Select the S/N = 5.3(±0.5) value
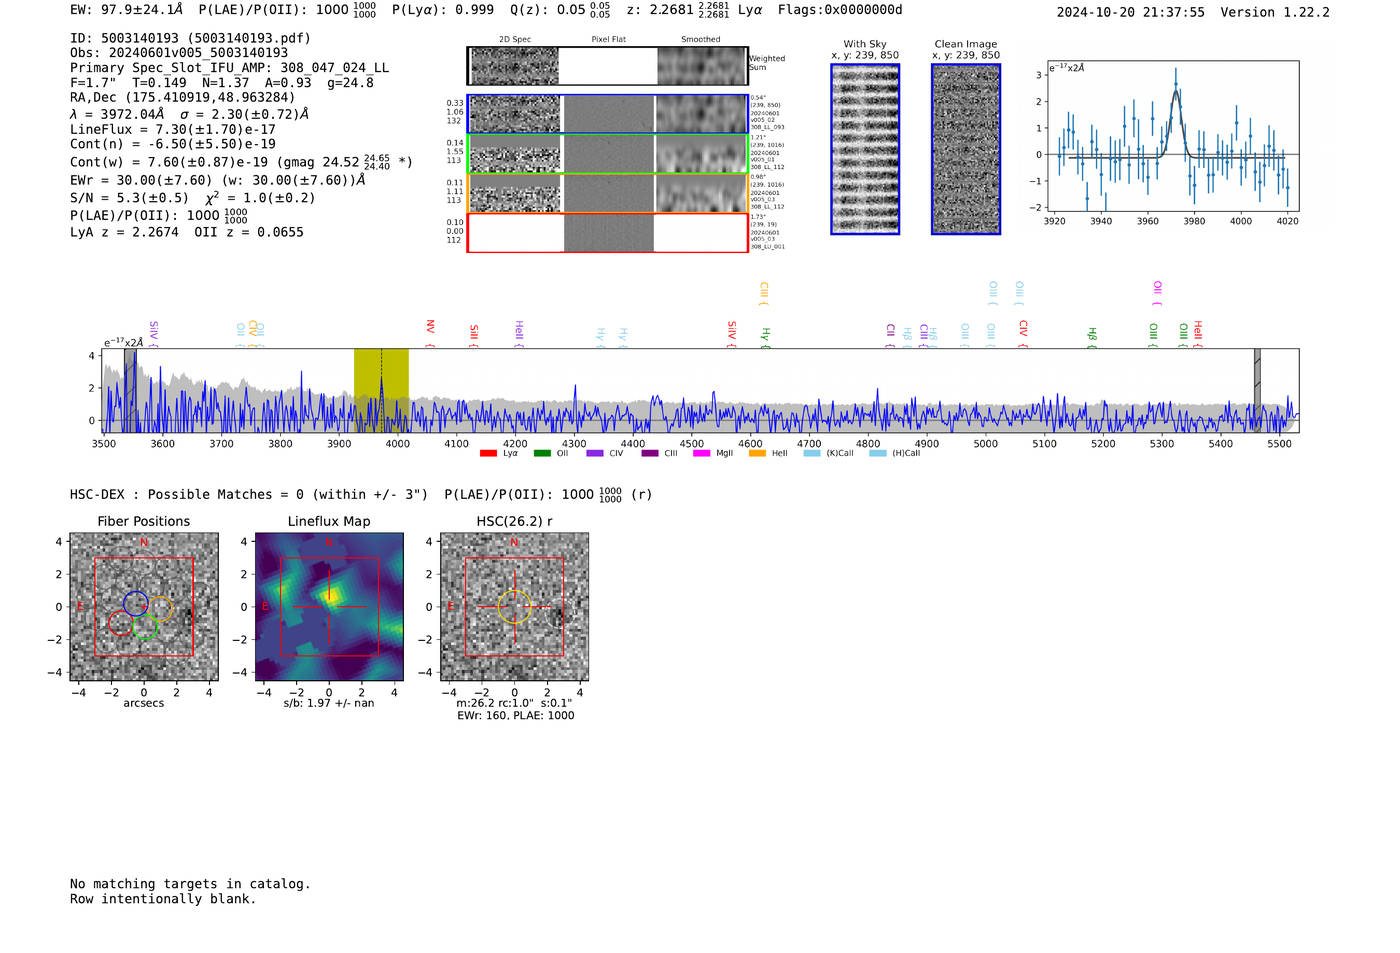1400x953 pixels. (x=129, y=198)
